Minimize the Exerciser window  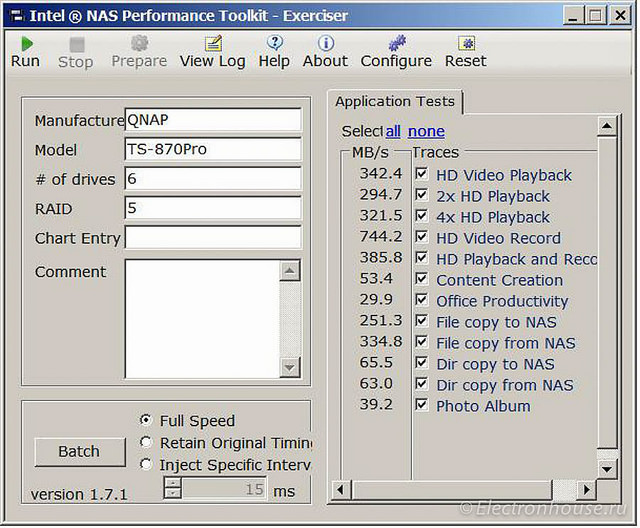(573, 16)
